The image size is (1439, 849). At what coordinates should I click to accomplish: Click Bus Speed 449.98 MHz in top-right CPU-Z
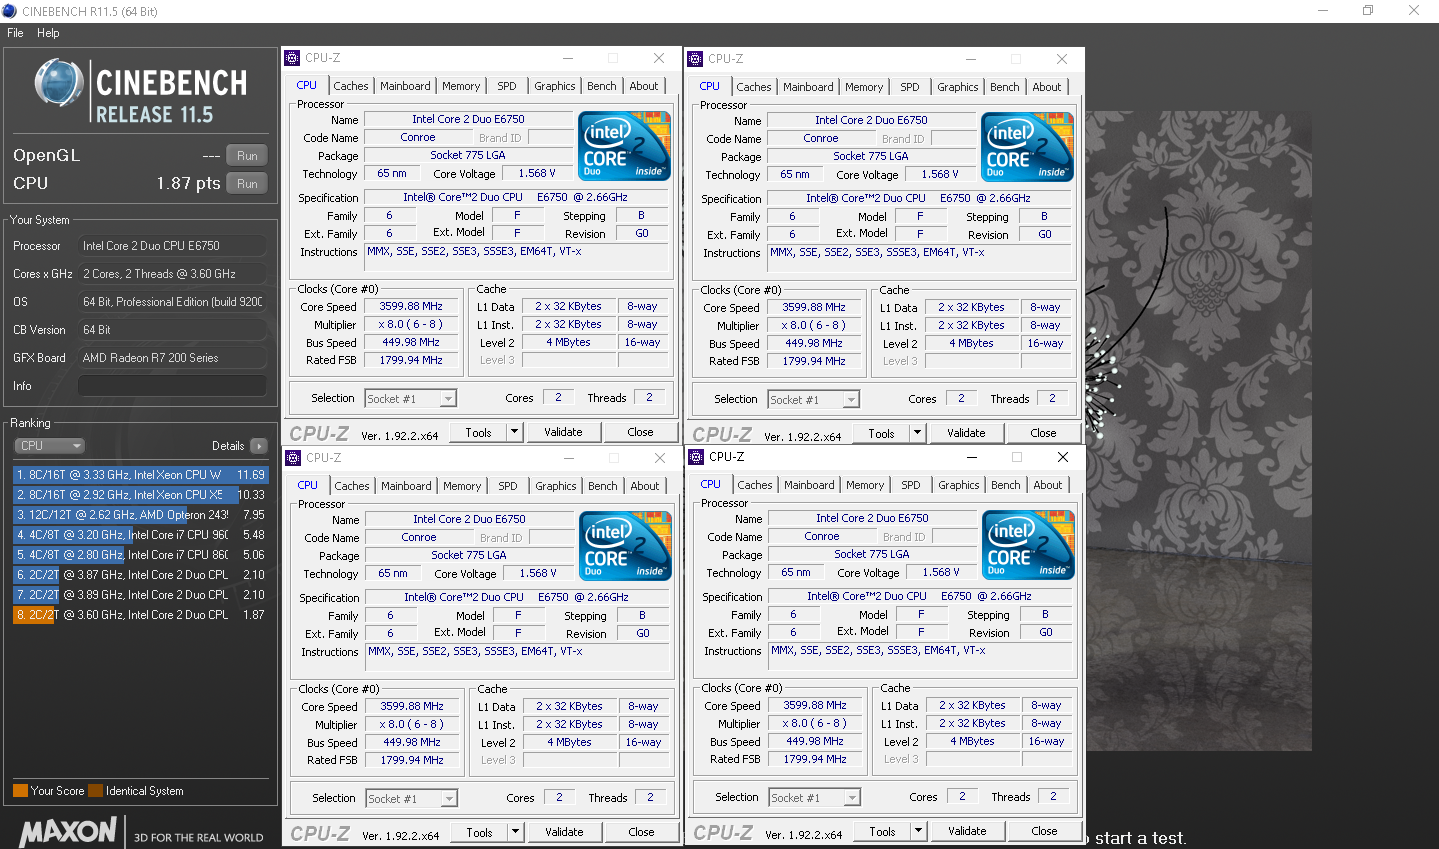click(x=814, y=344)
